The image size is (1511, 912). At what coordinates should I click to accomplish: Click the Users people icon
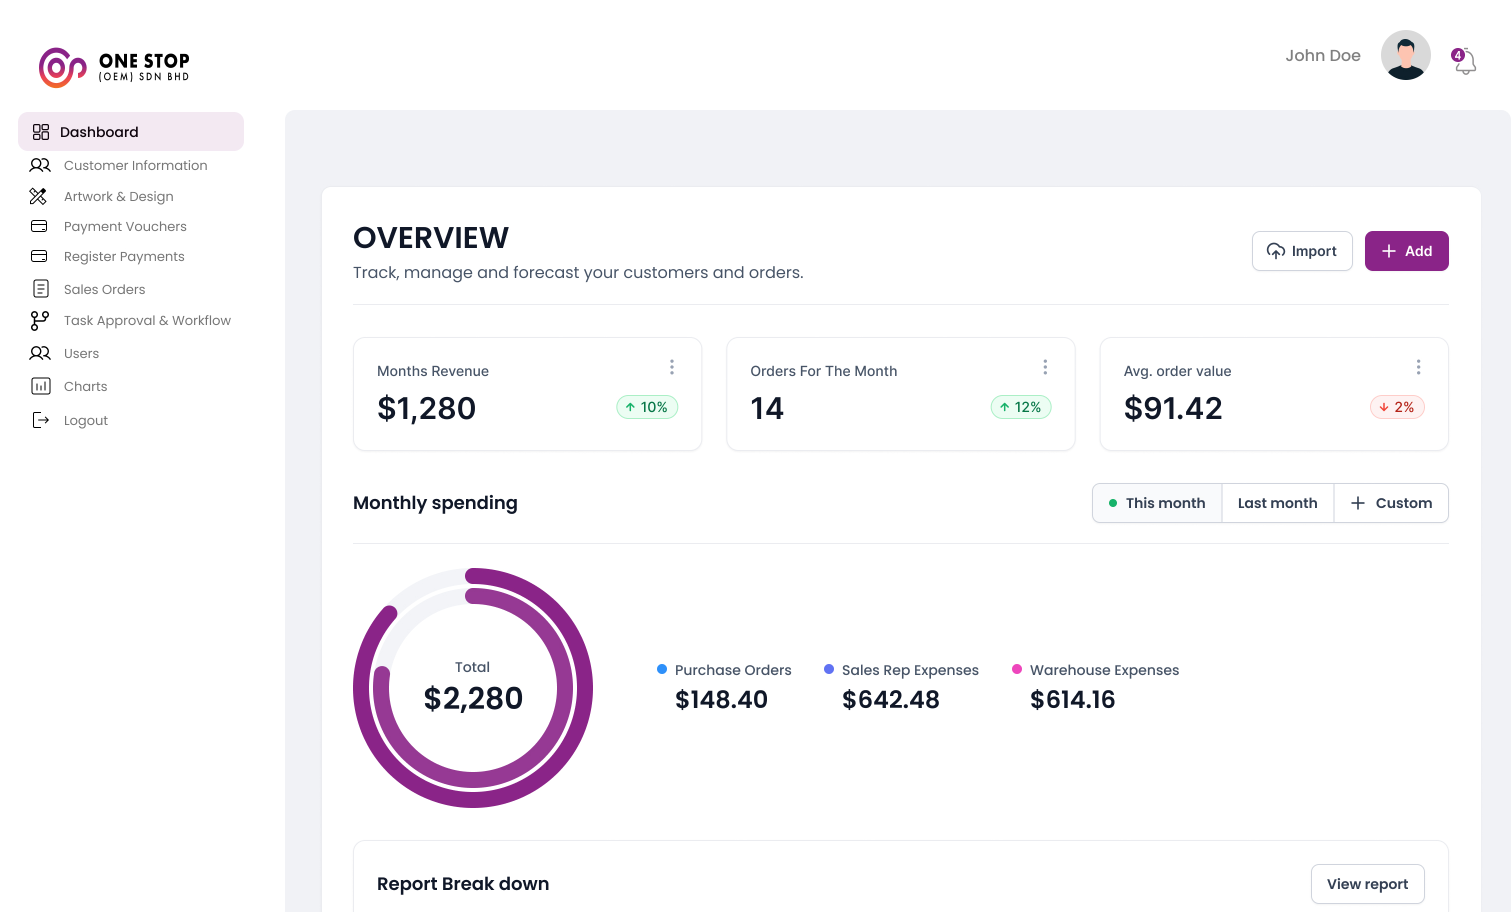[40, 353]
